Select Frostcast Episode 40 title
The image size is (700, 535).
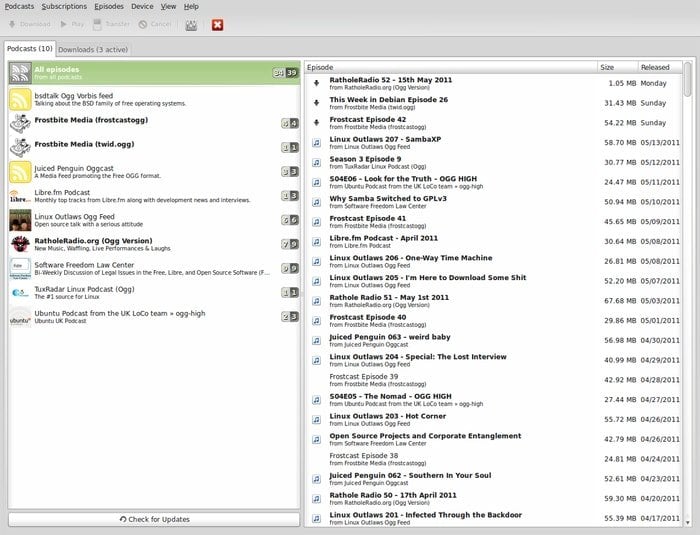pos(368,317)
